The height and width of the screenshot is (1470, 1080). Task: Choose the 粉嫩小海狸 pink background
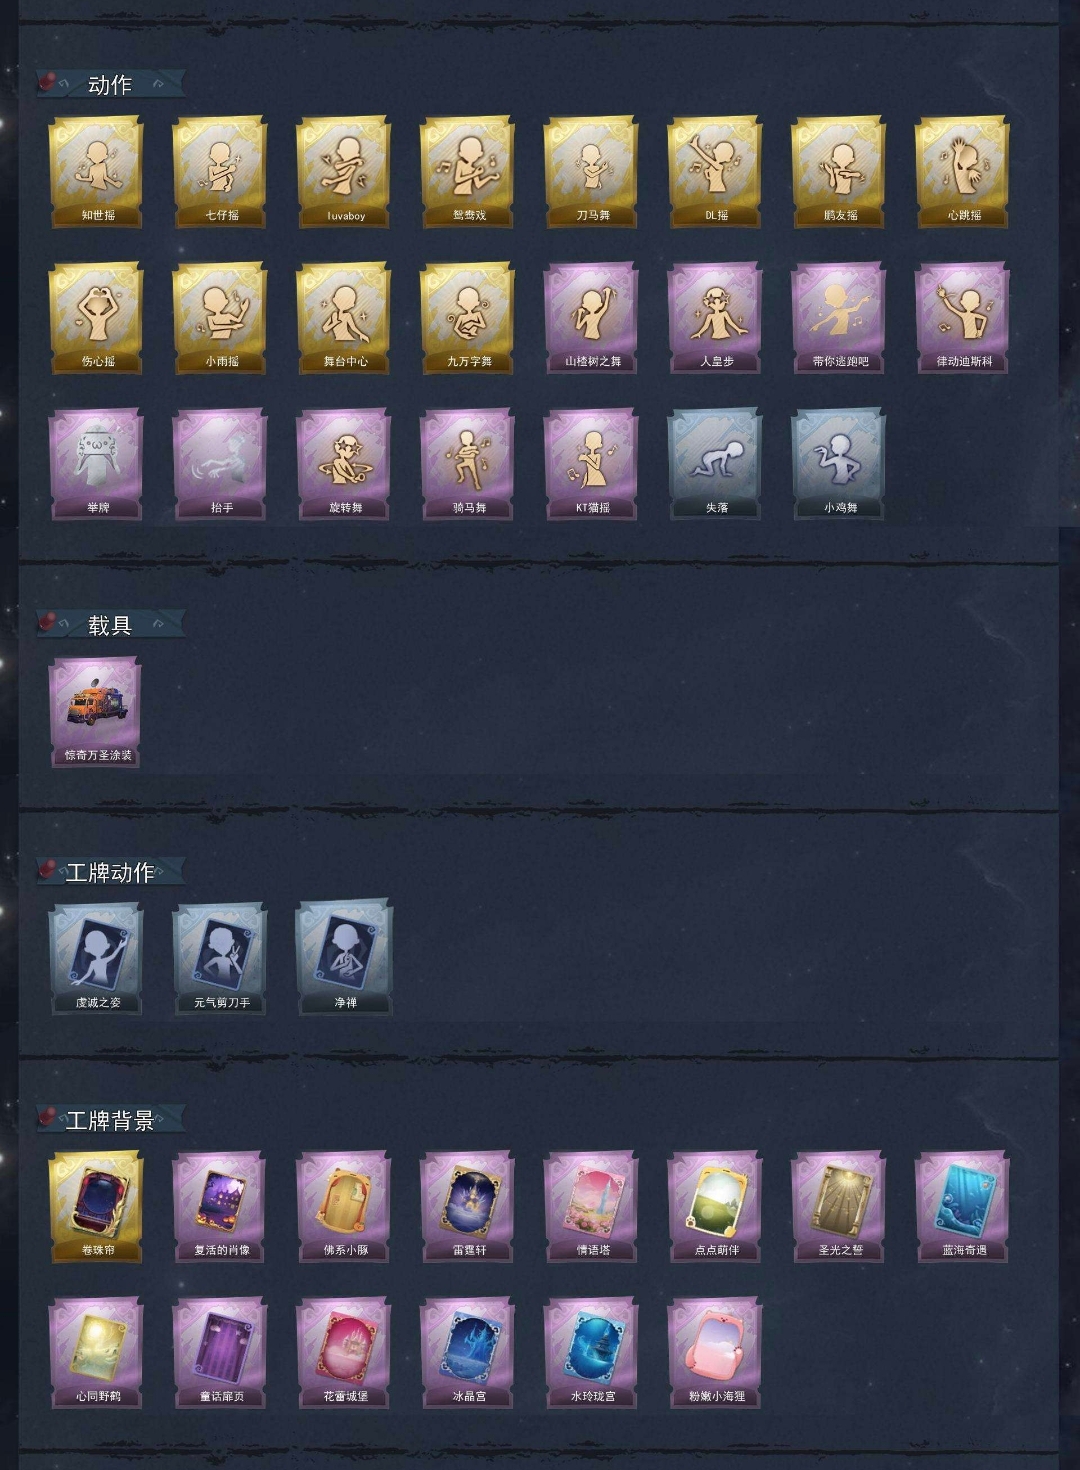pos(715,1353)
